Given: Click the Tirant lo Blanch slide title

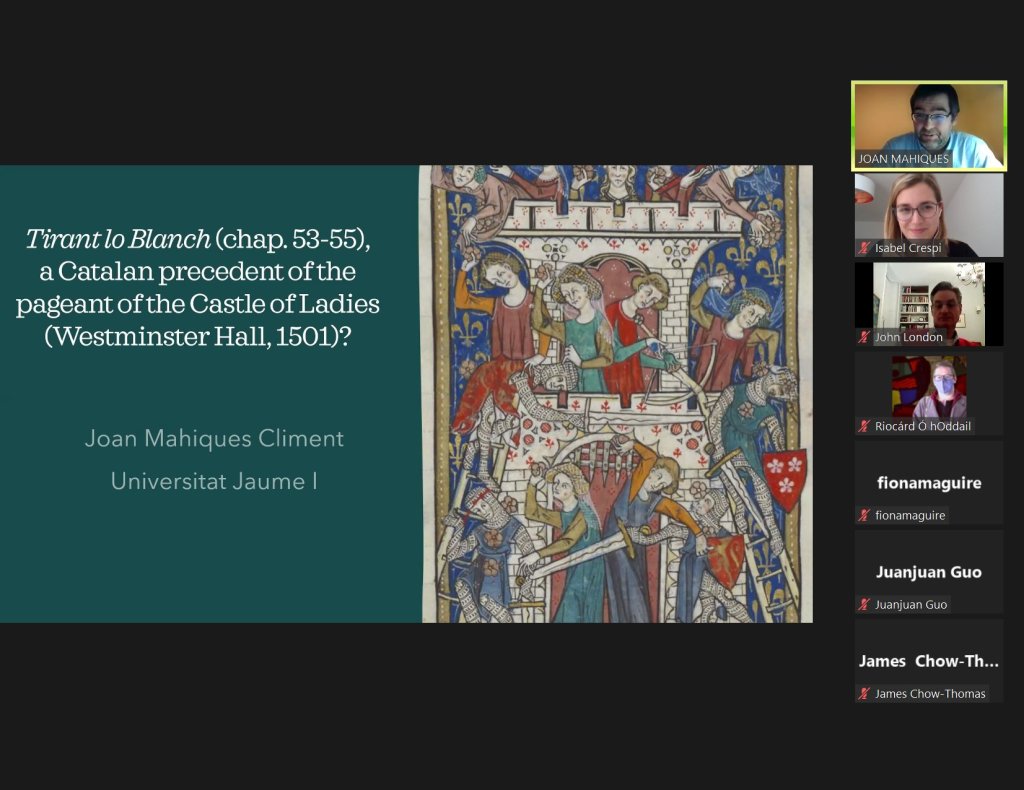Looking at the screenshot, I should click(197, 286).
